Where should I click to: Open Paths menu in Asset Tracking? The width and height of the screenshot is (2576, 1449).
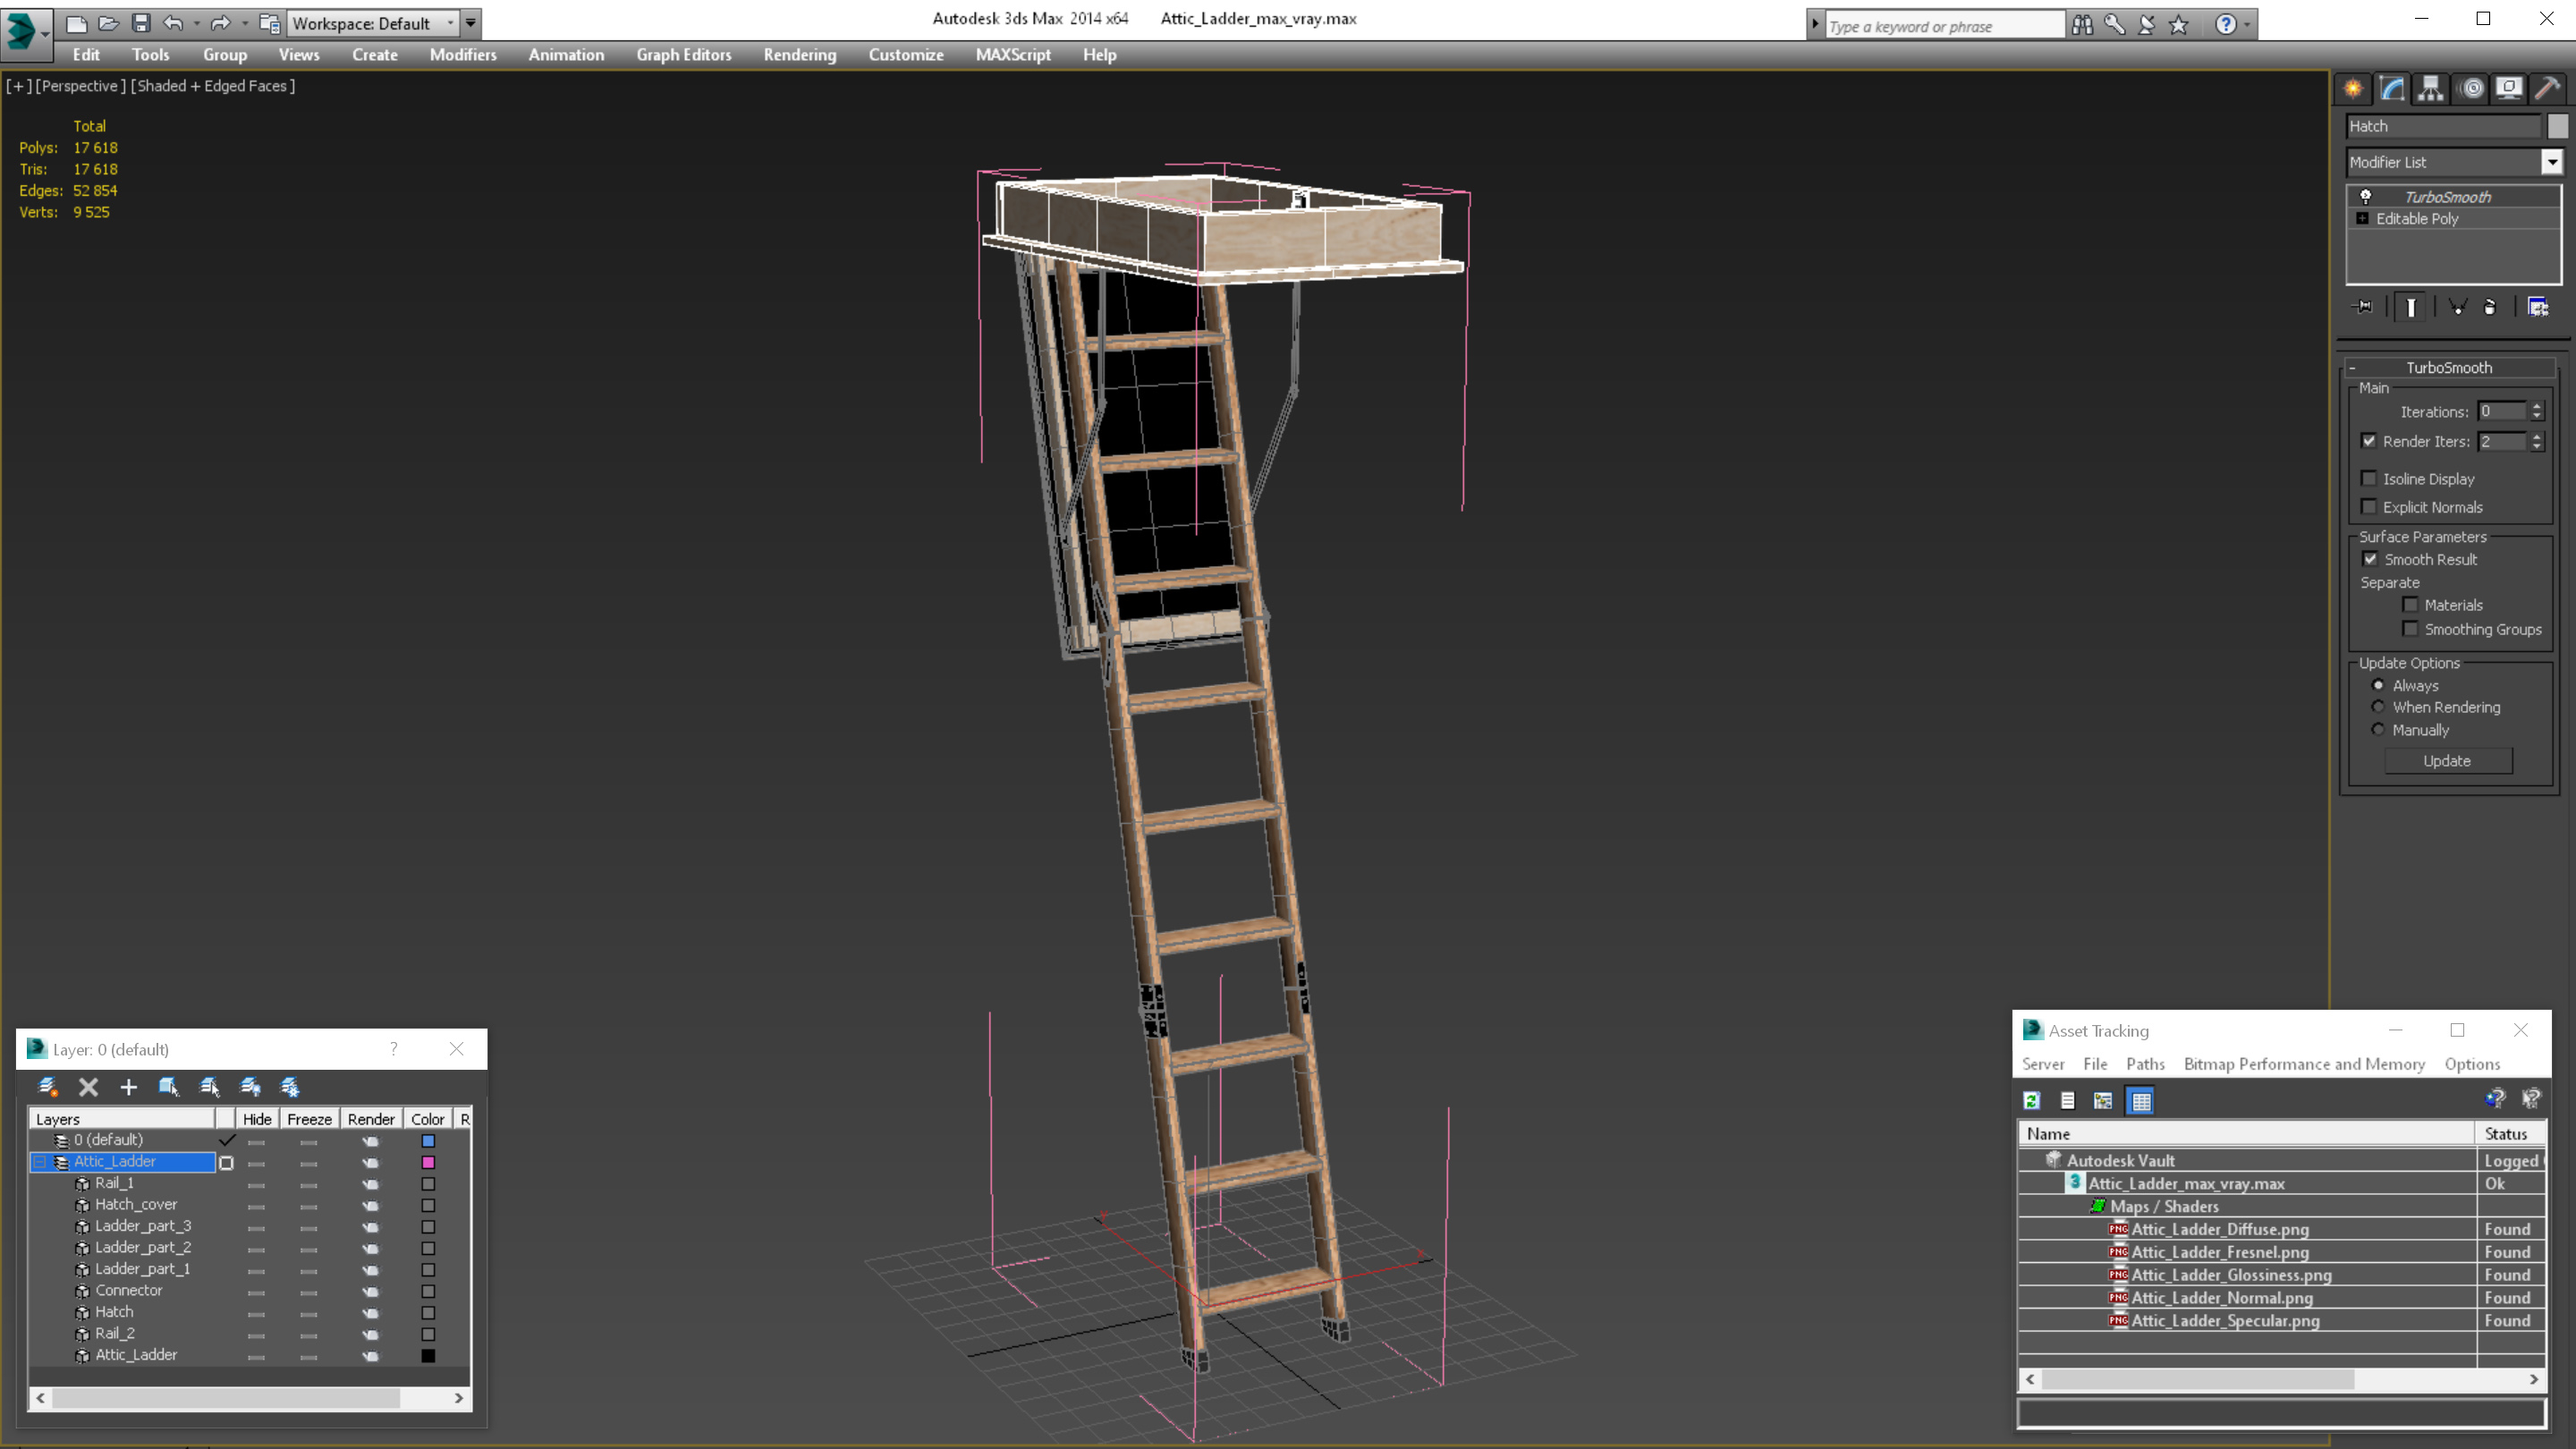(2145, 1064)
